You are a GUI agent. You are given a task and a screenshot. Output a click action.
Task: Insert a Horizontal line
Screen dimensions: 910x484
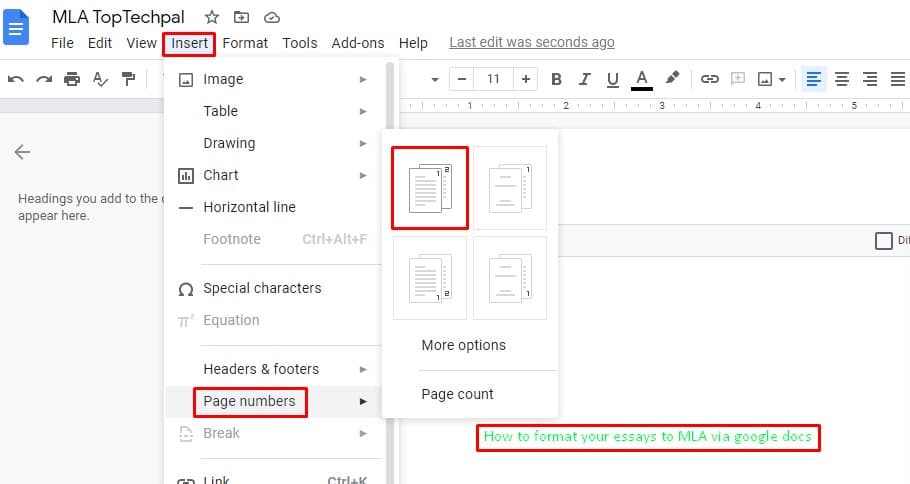point(273,207)
